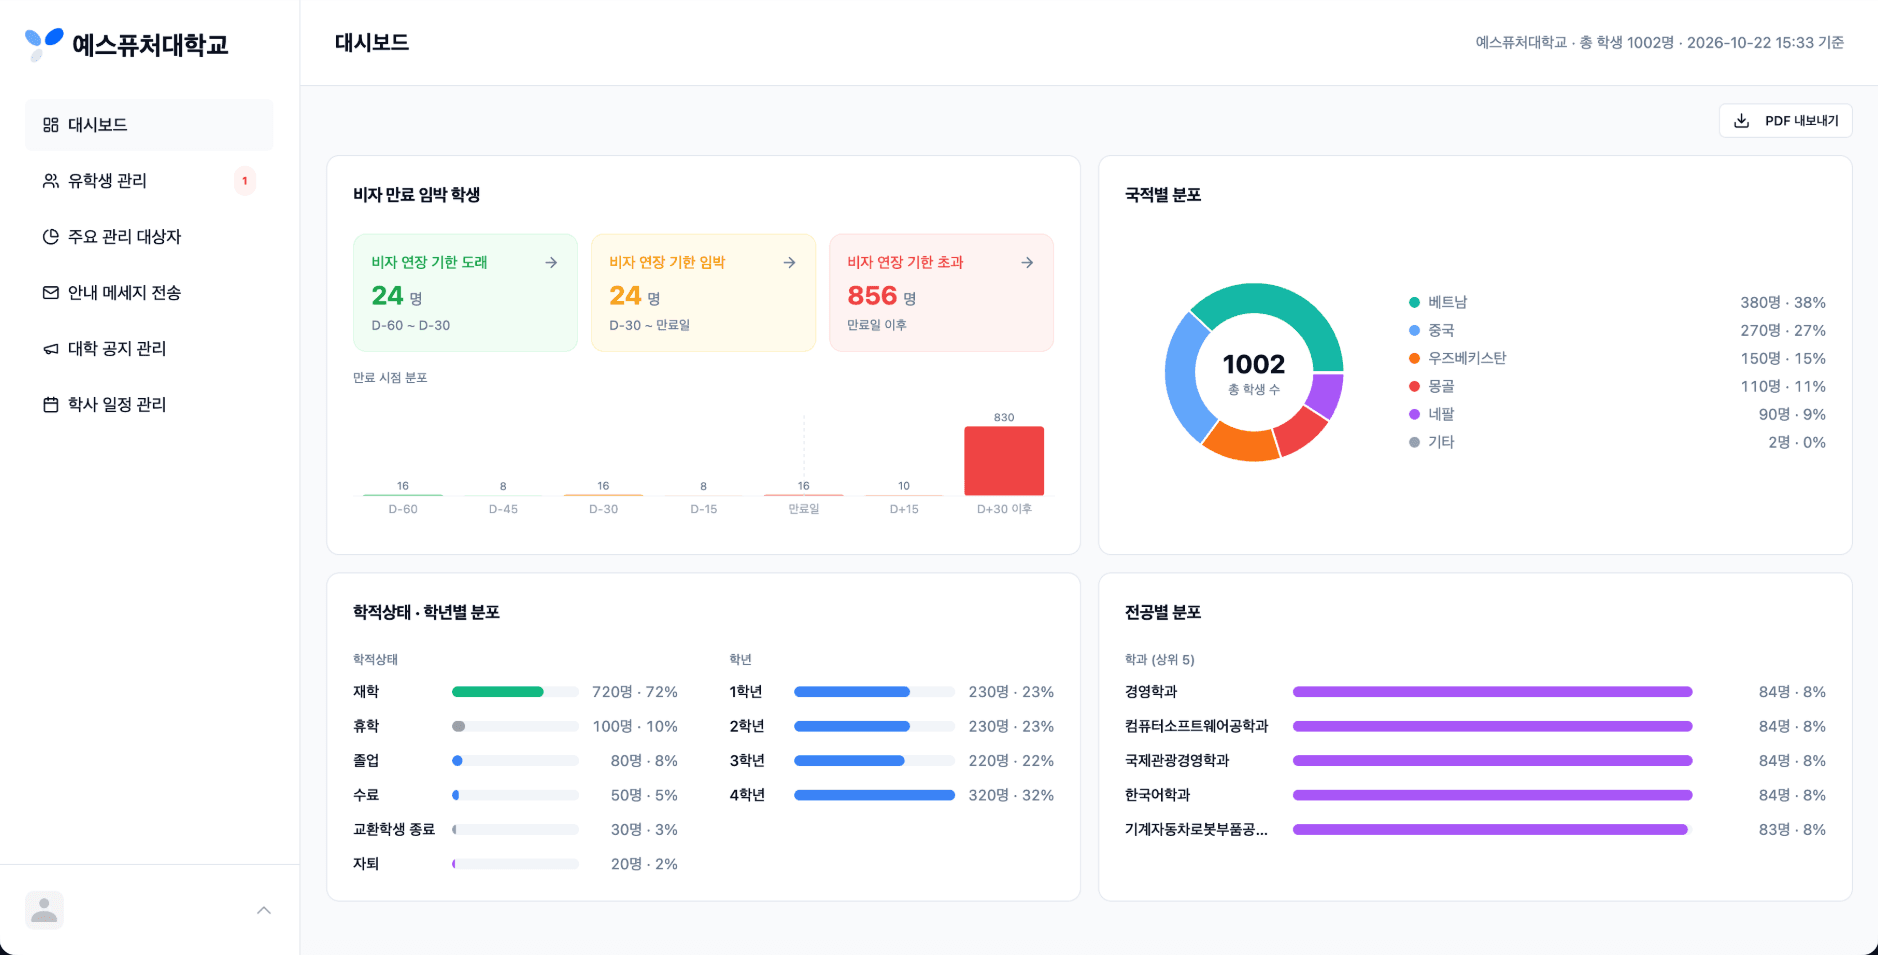Viewport: 1878px width, 955px height.
Task: Click the 유학생 관리 people icon
Action: click(51, 181)
